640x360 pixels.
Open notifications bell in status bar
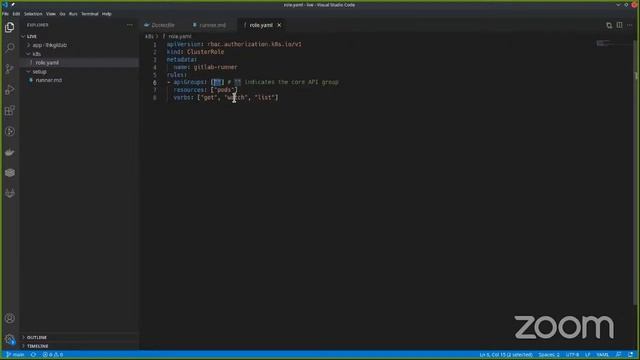(x=631, y=355)
